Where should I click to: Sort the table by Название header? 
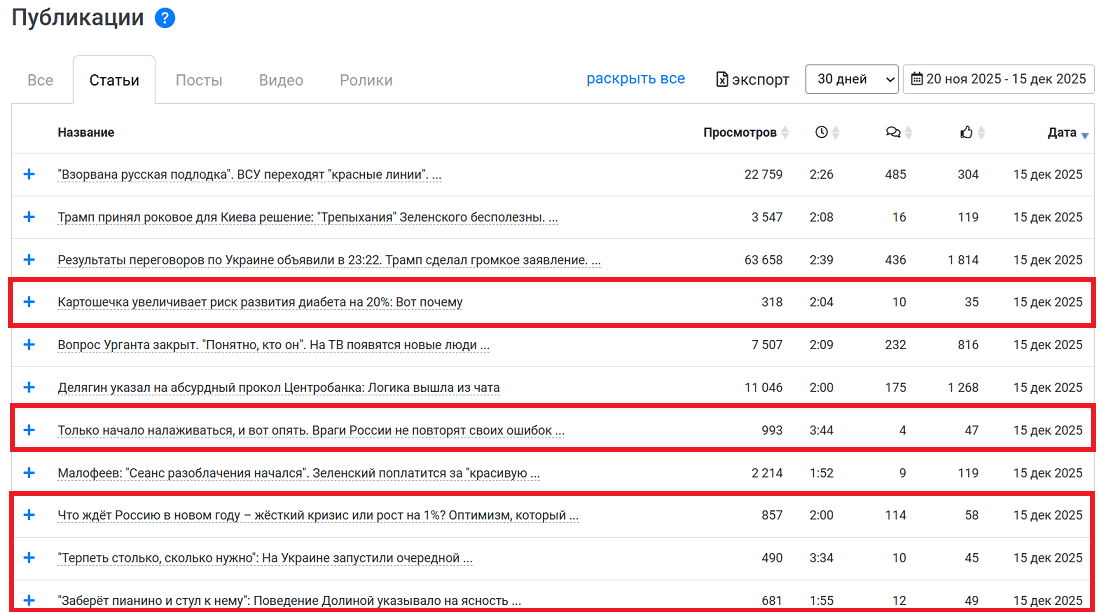point(86,132)
